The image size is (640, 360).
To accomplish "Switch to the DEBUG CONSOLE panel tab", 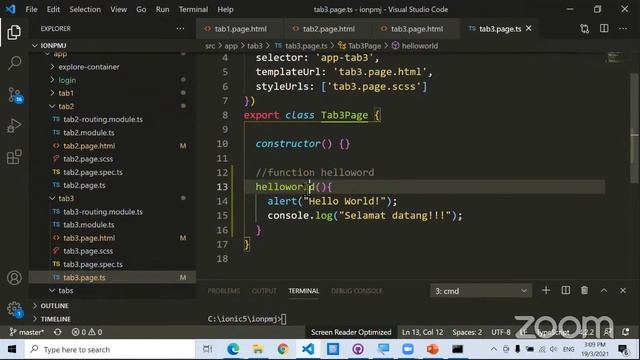I will [357, 291].
